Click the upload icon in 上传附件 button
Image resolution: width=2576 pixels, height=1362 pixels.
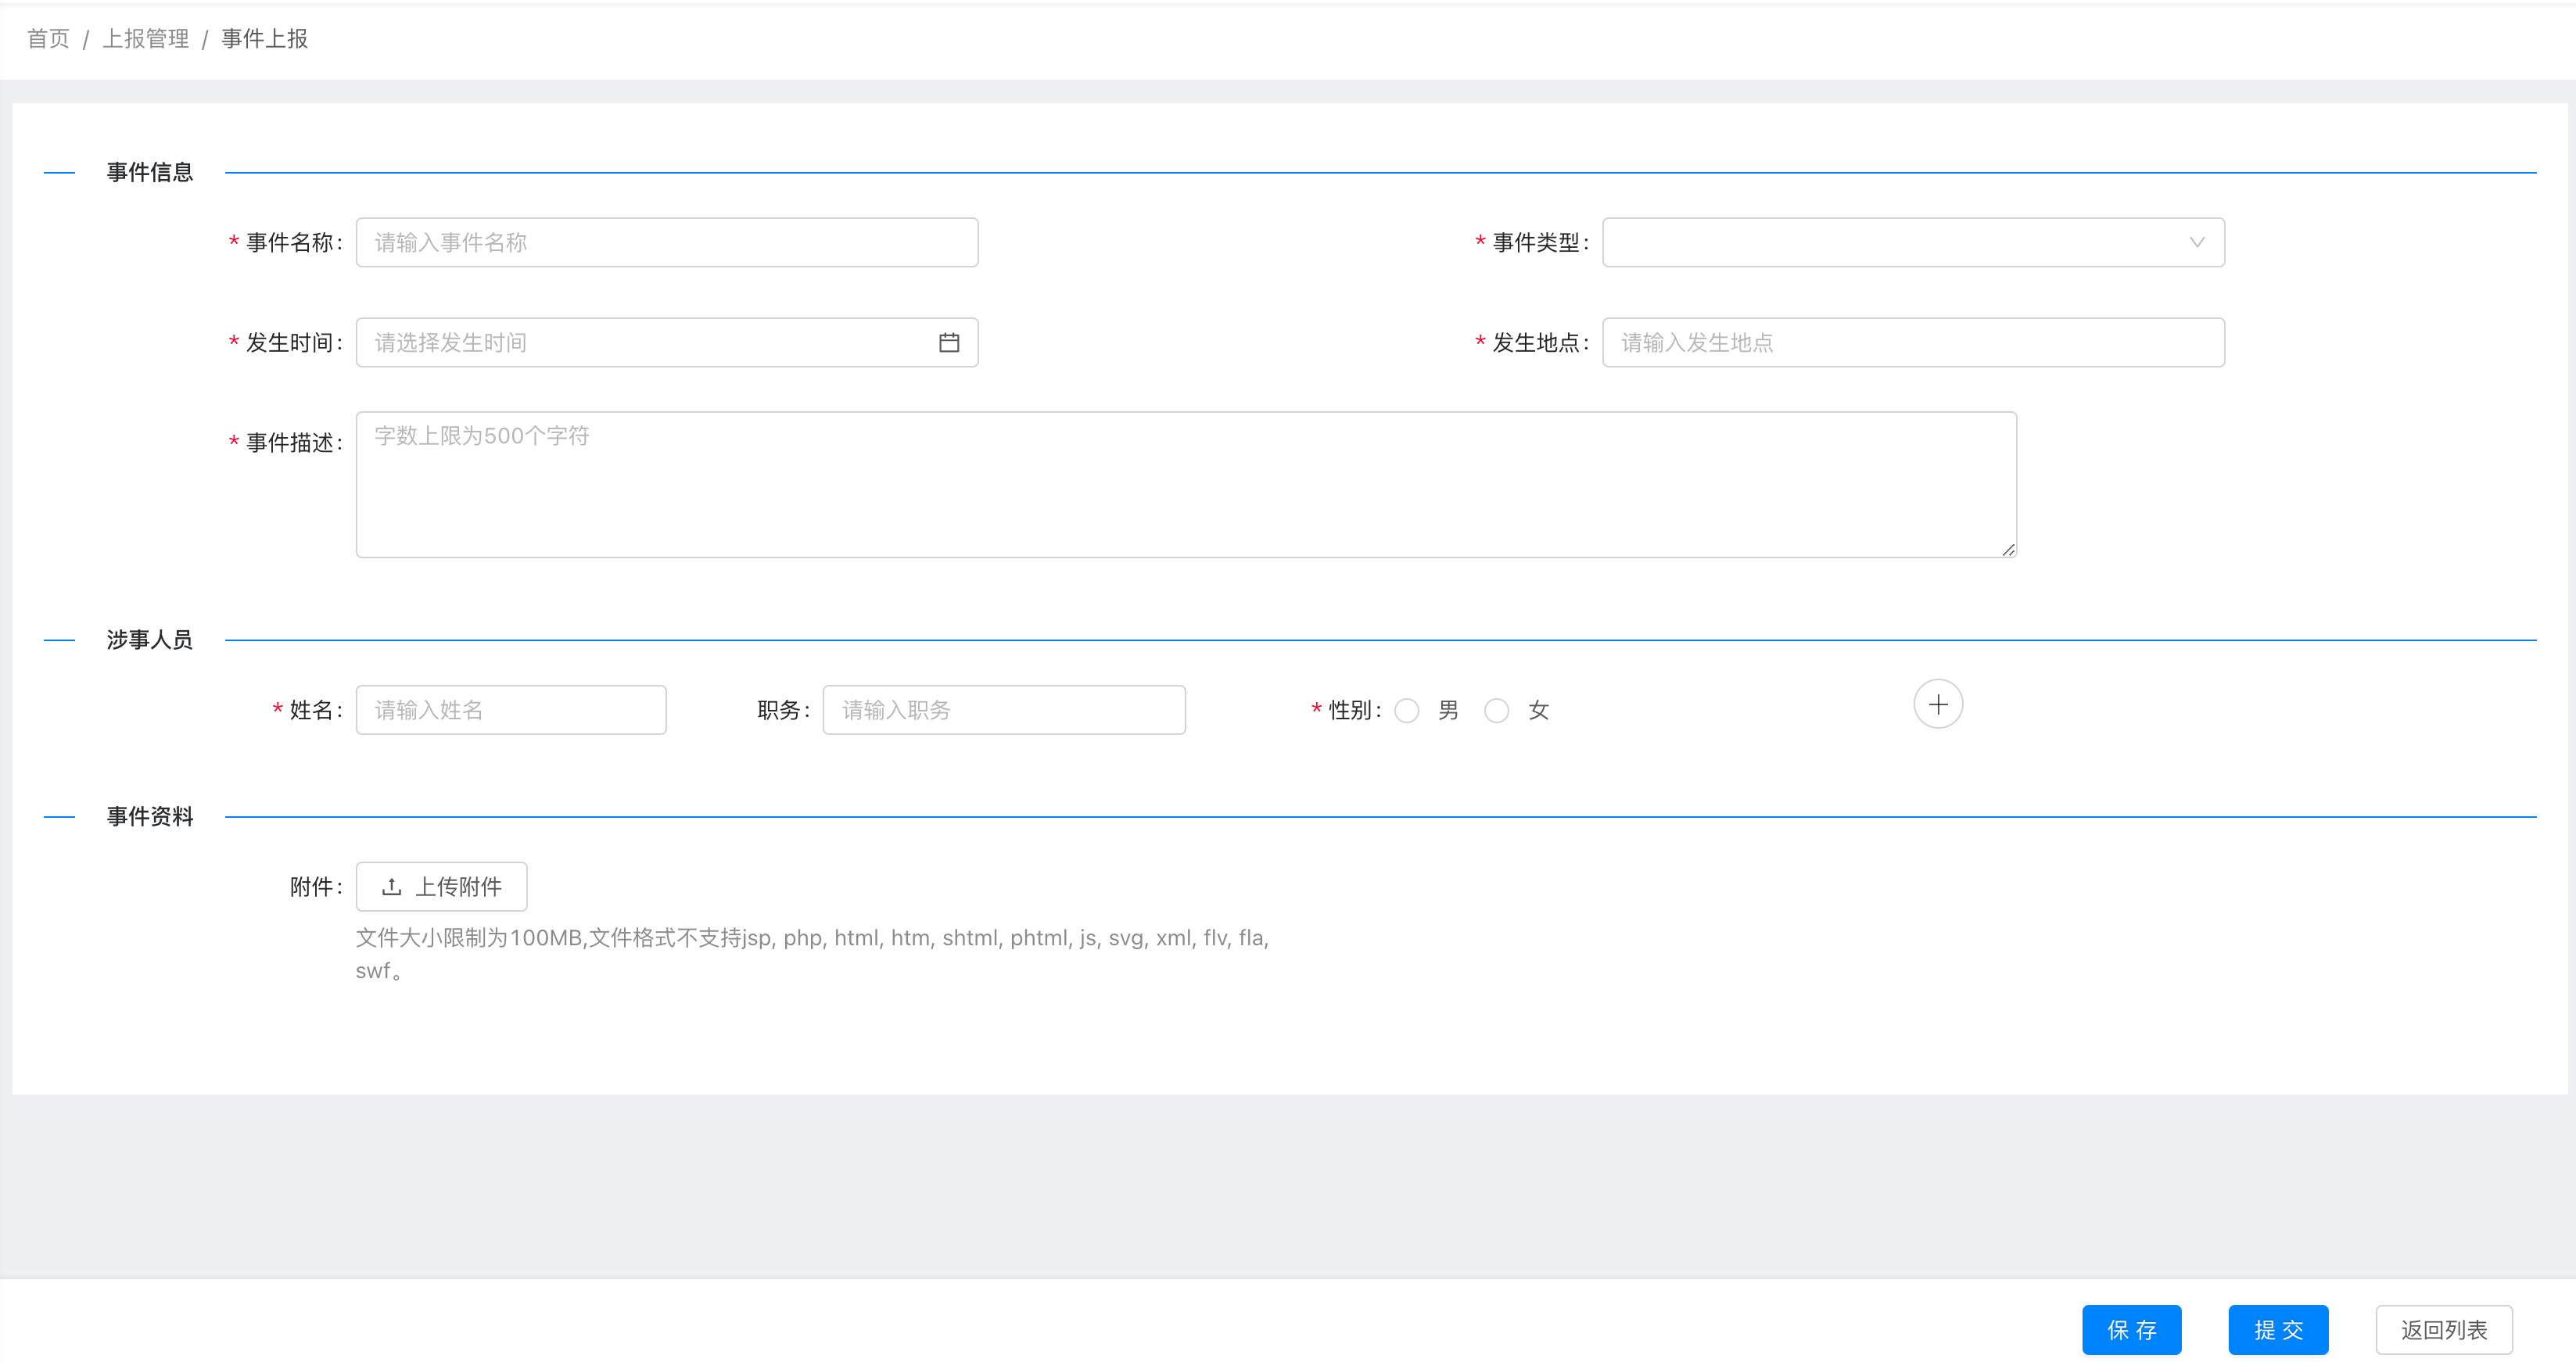[x=392, y=887]
